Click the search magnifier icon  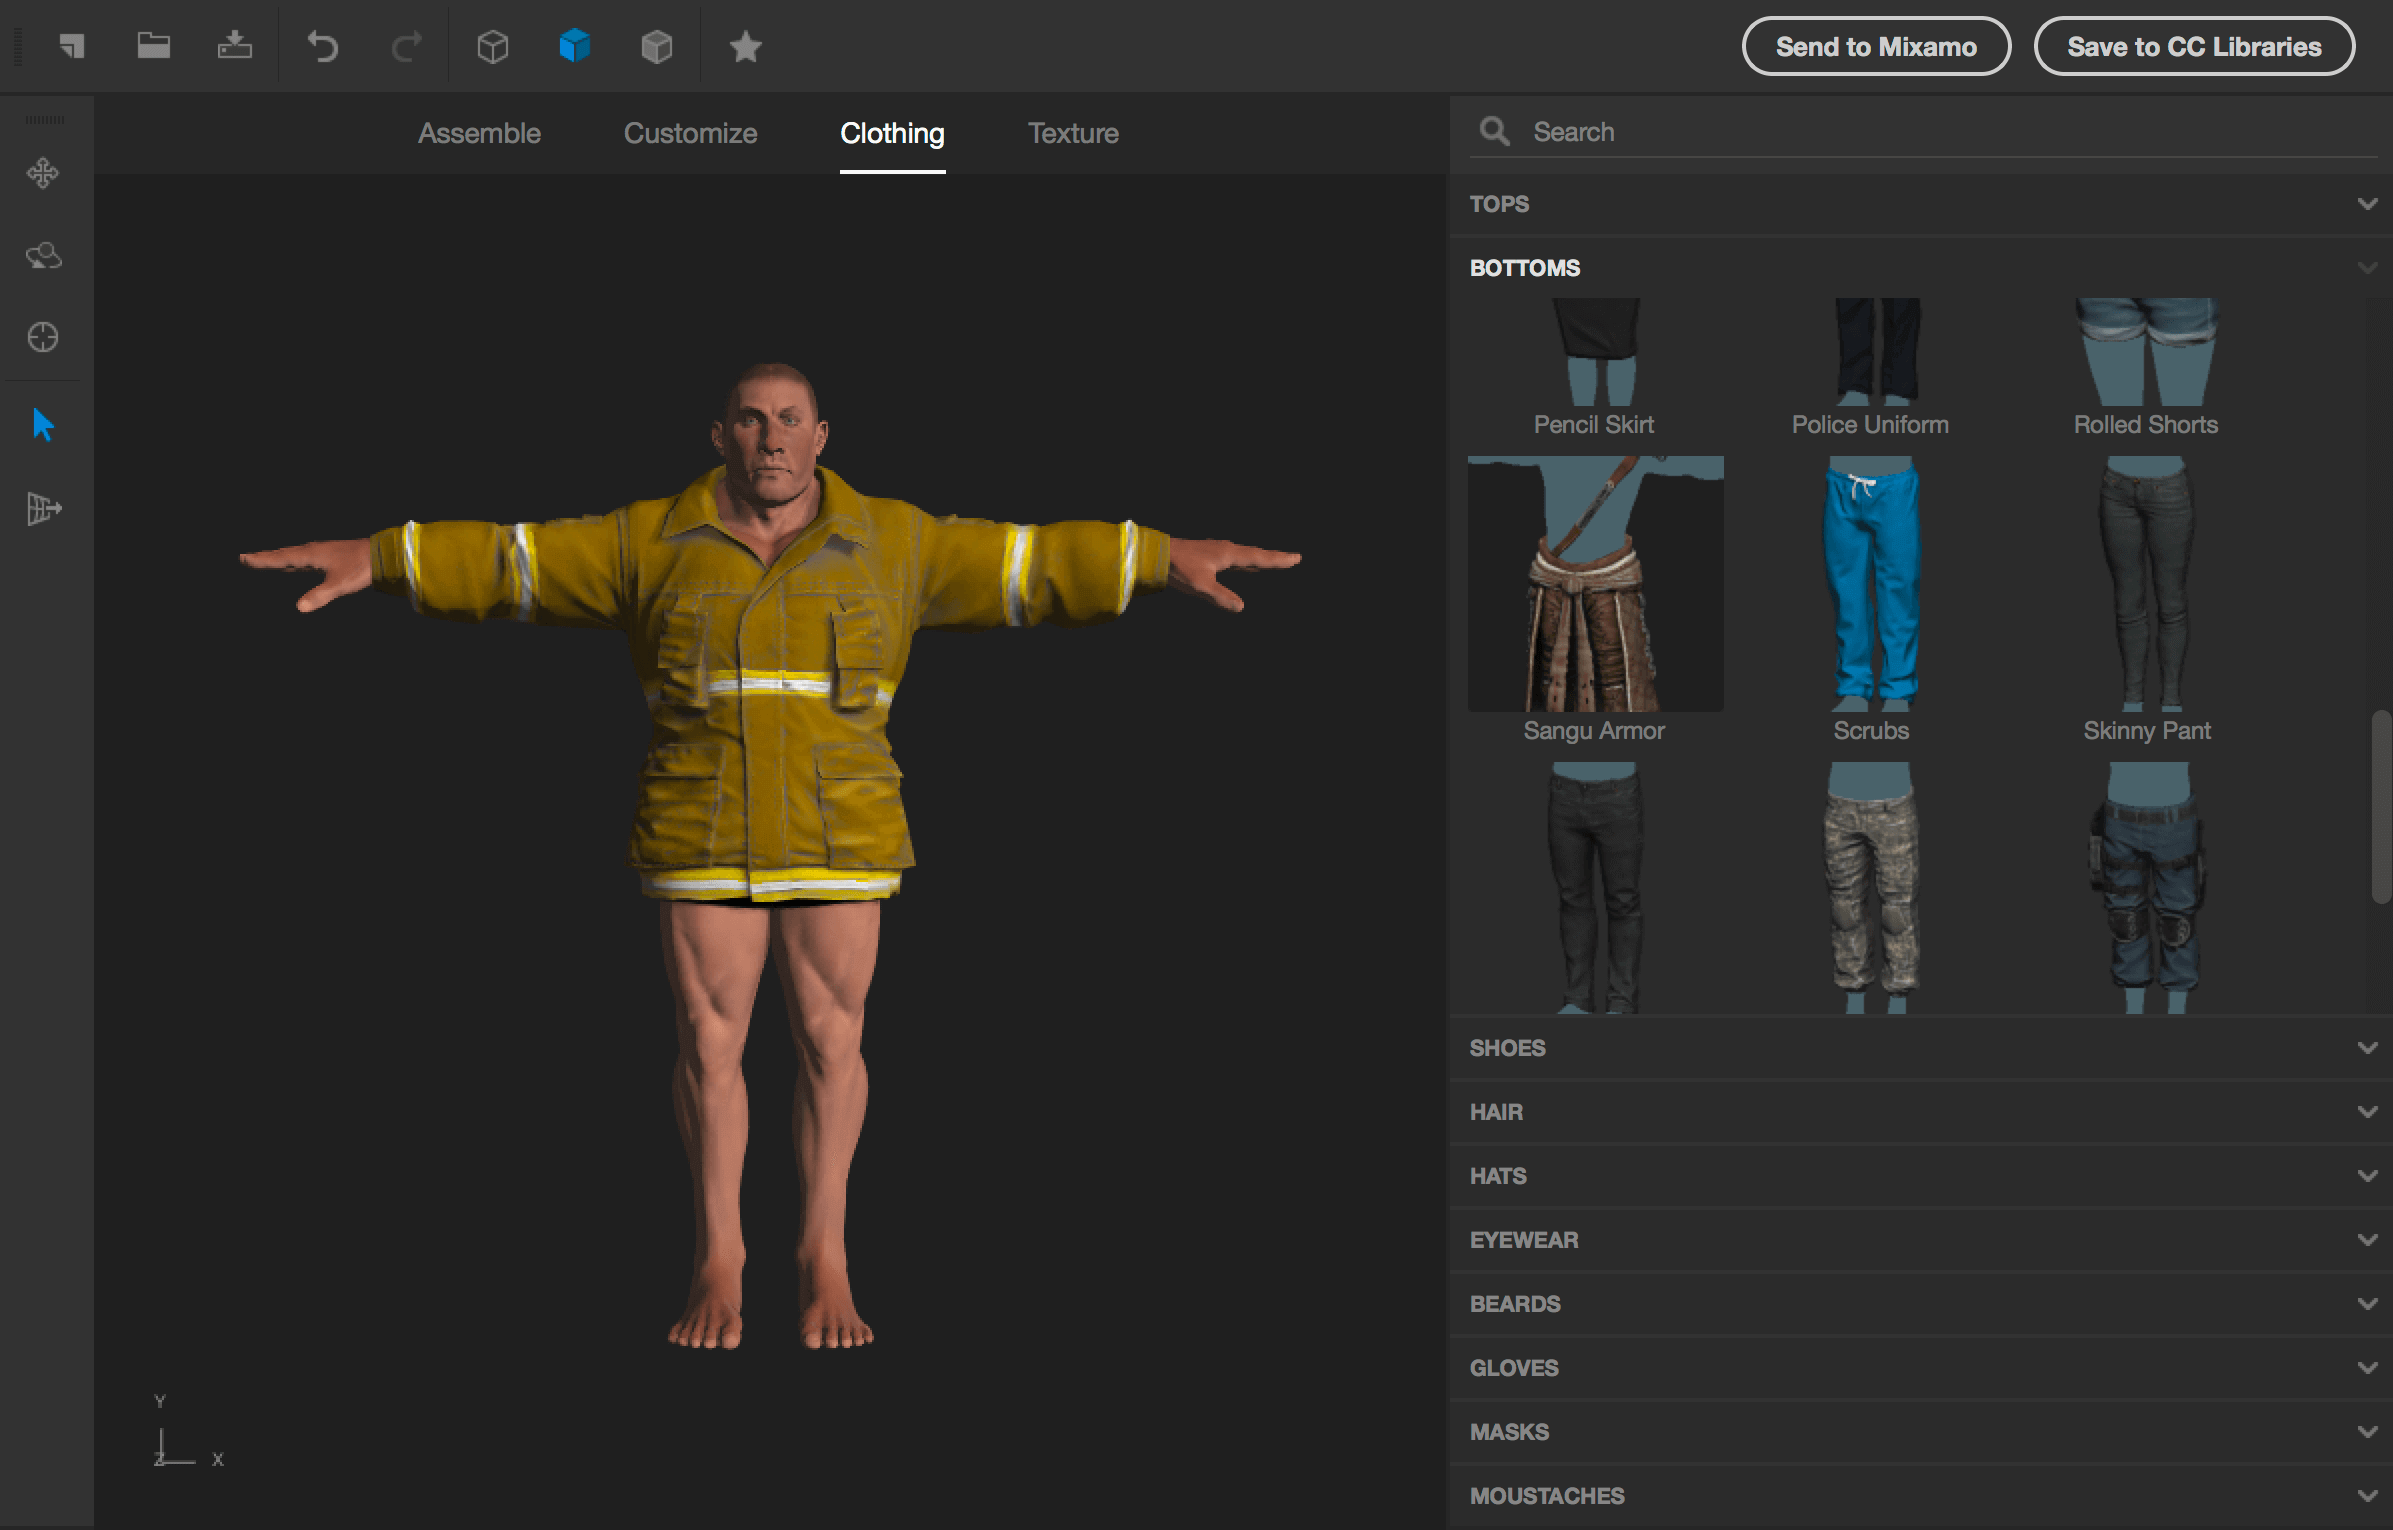coord(1494,131)
